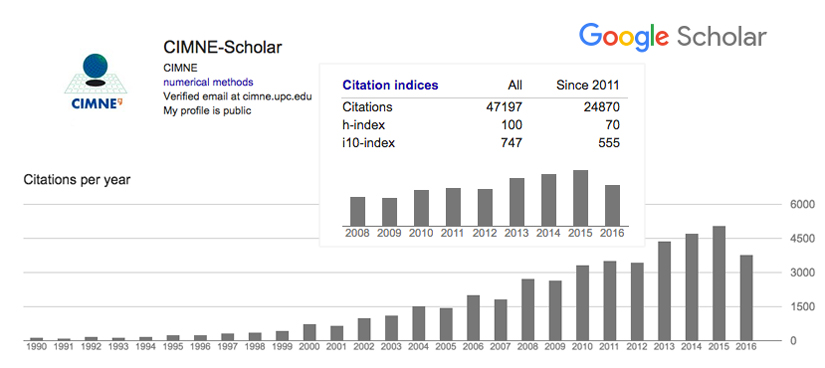Select the 2006 bar in the large chart
825x368 pixels.
(474, 318)
